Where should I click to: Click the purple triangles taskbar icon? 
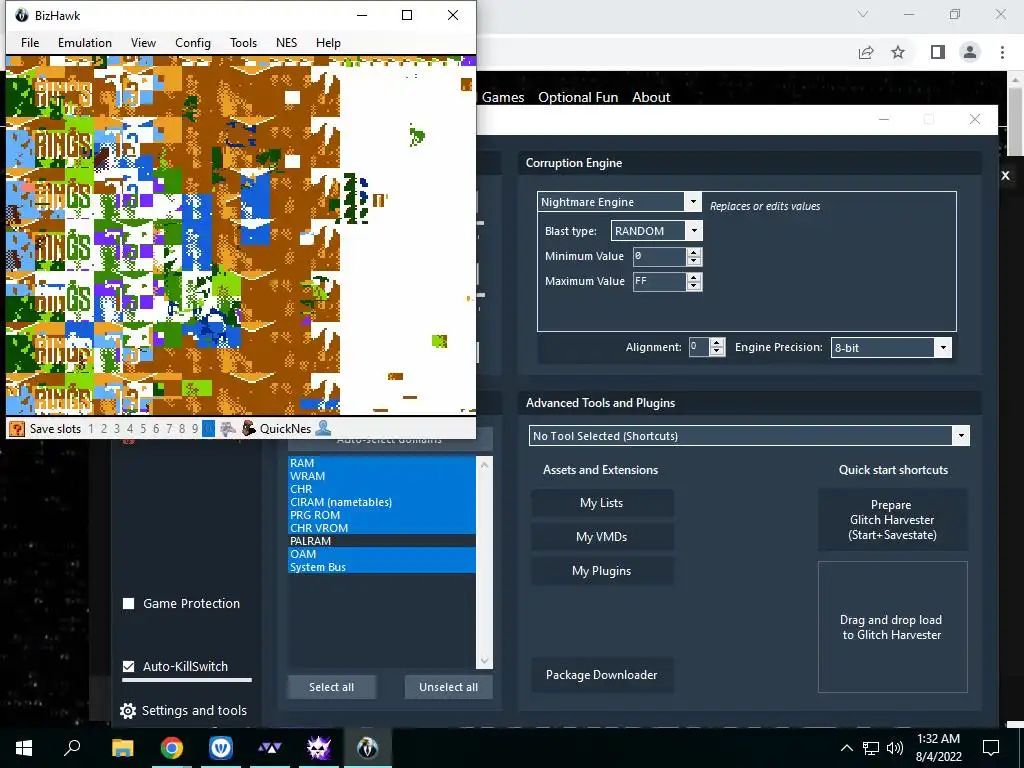(269, 748)
